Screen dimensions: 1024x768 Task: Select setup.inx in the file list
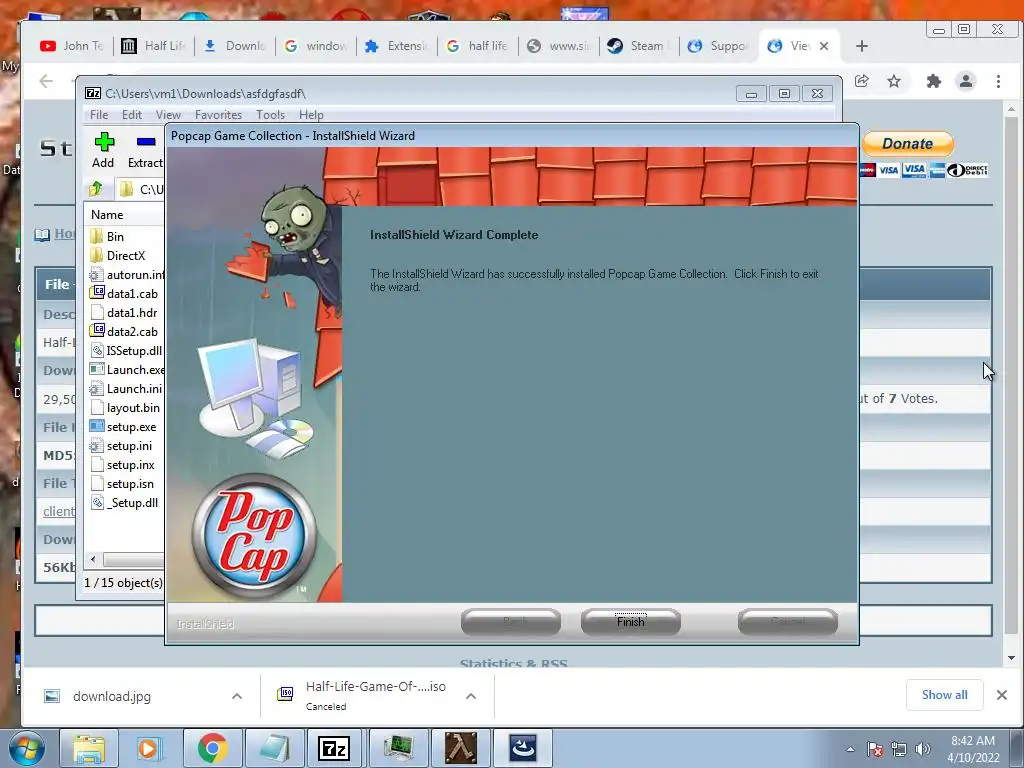125,464
